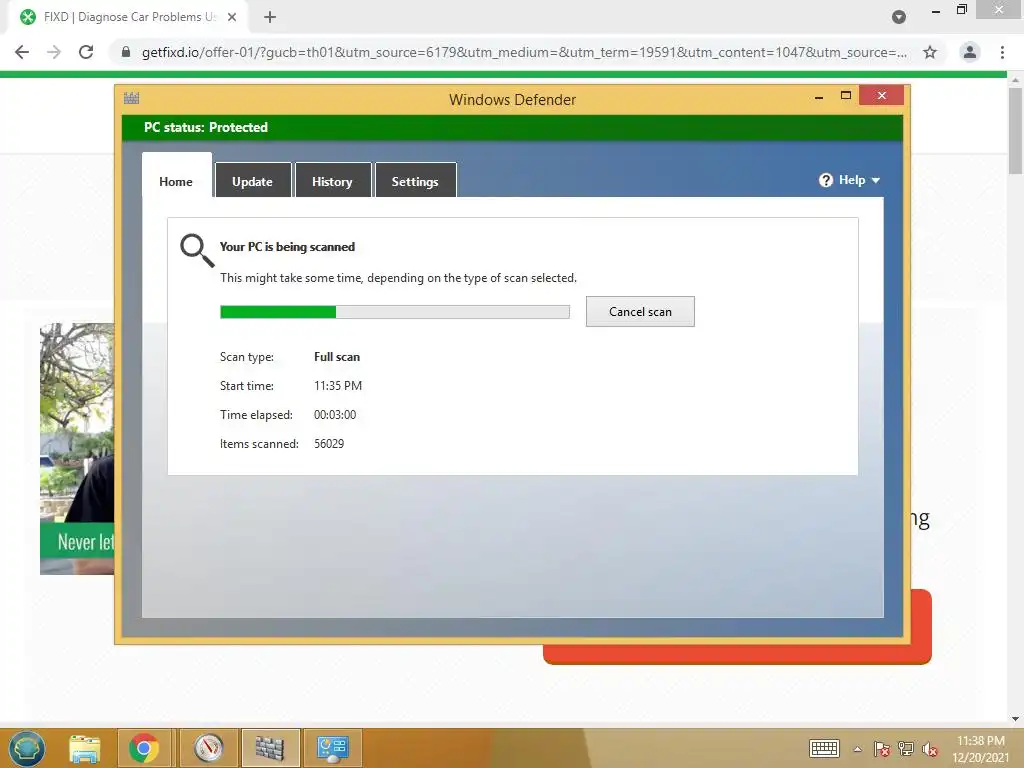Show hidden tray icons arrow
The width and height of the screenshot is (1024, 768).
coord(857,749)
